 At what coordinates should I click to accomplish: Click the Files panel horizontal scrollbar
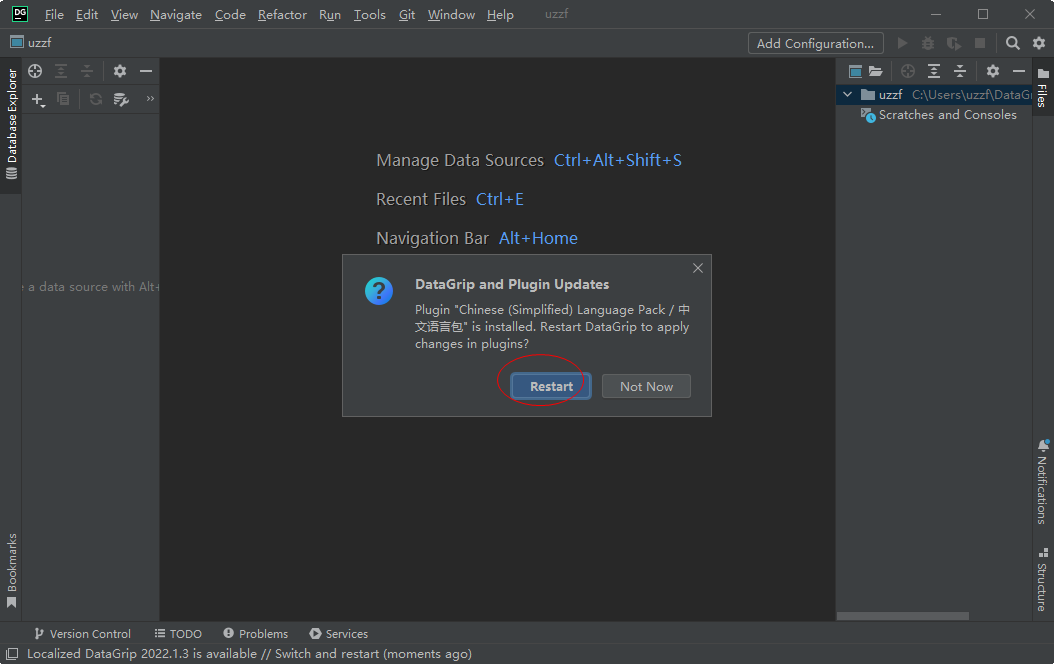[903, 616]
